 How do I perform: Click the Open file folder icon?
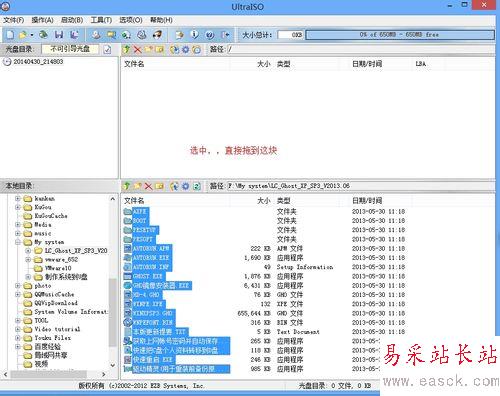(x=23, y=35)
